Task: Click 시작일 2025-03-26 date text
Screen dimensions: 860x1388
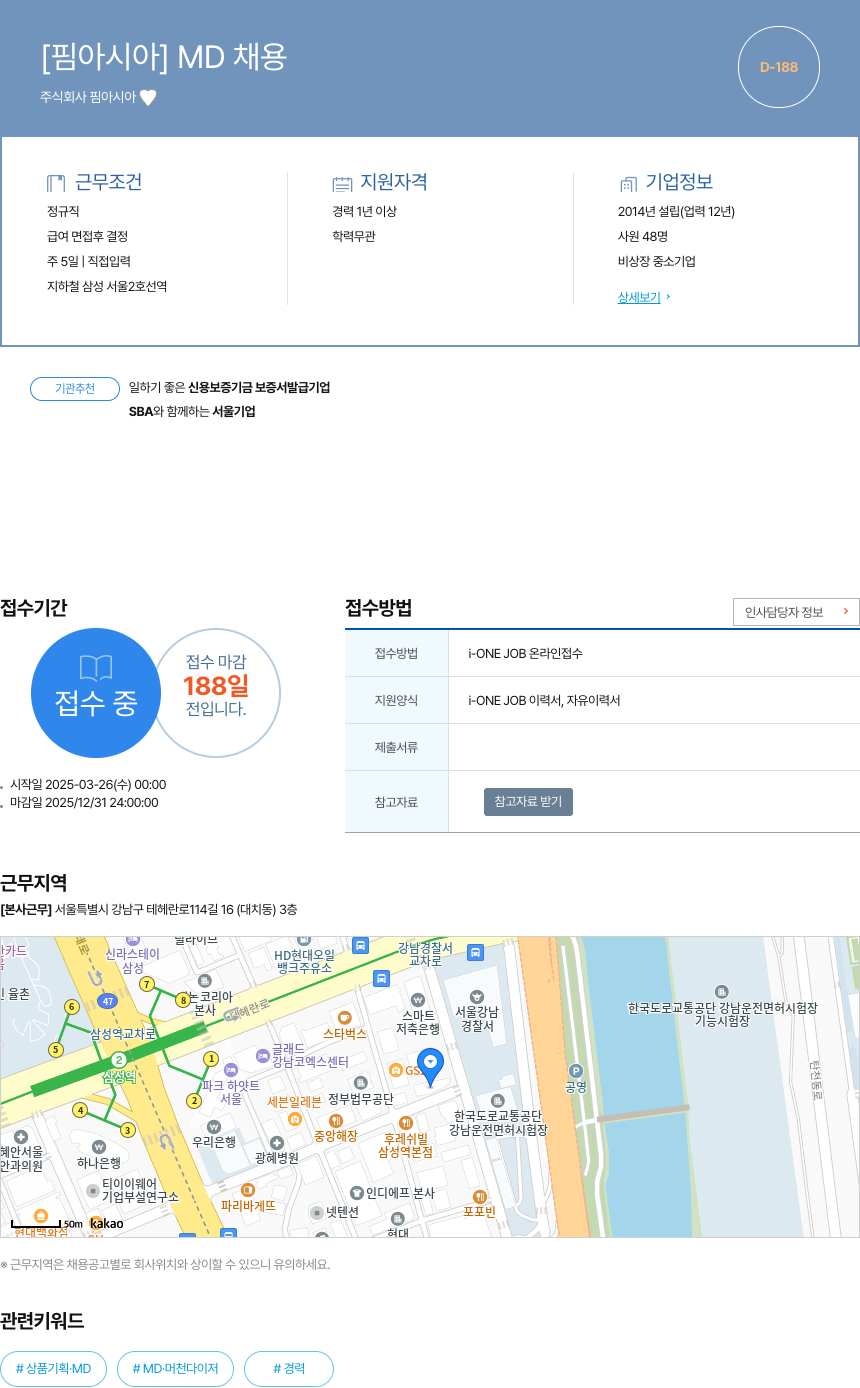Action: point(88,784)
